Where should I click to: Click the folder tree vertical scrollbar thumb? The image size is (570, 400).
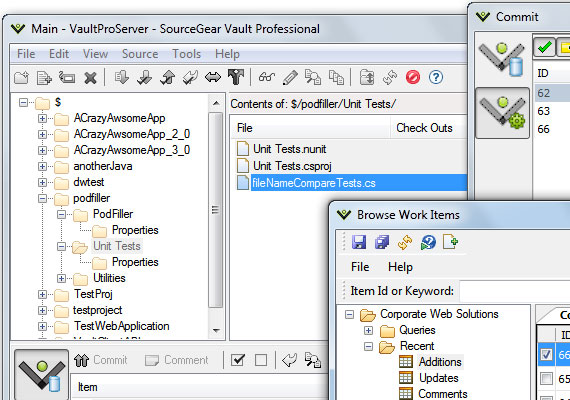216,210
